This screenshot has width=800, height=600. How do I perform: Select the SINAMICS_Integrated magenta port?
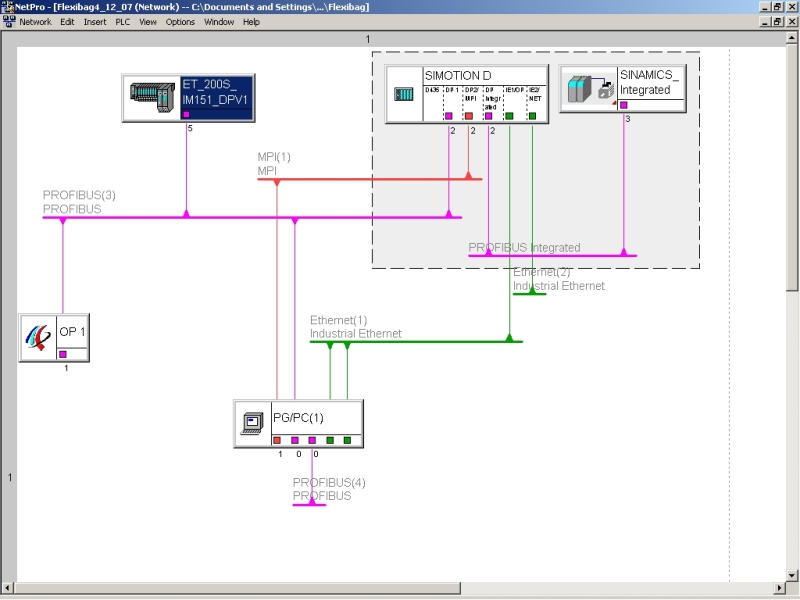pos(623,105)
